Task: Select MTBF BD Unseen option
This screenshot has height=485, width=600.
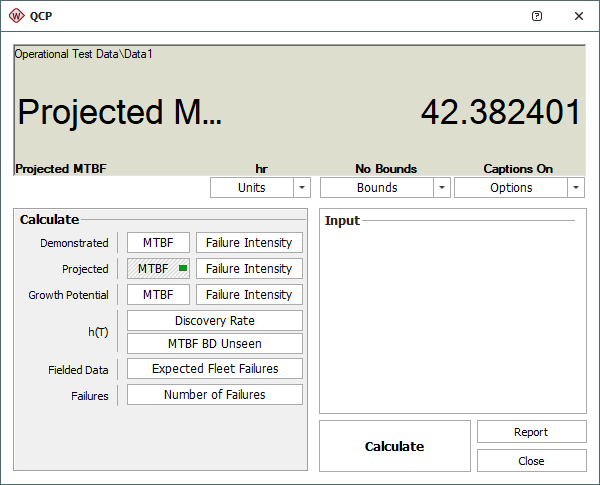Action: 214,343
